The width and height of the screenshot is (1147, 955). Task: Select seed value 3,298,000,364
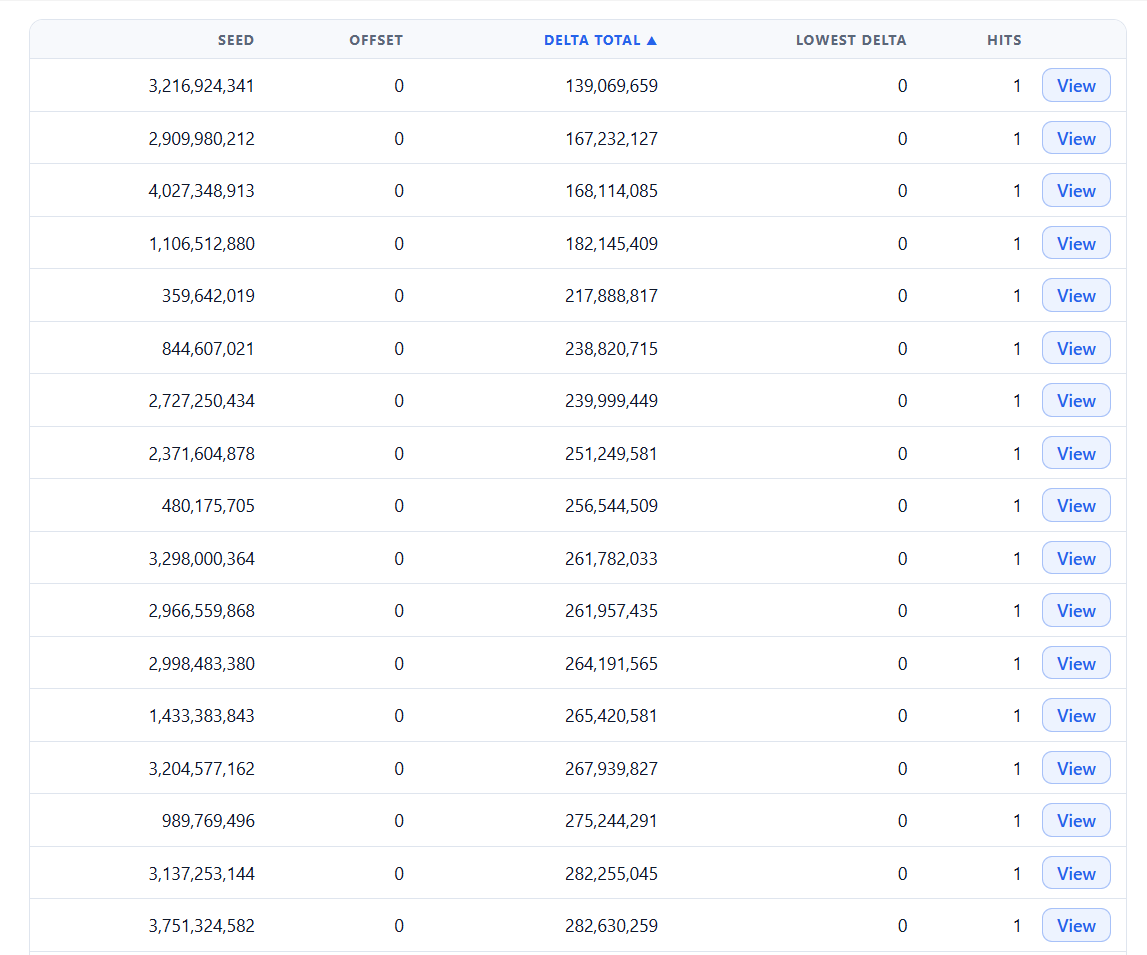pos(201,558)
